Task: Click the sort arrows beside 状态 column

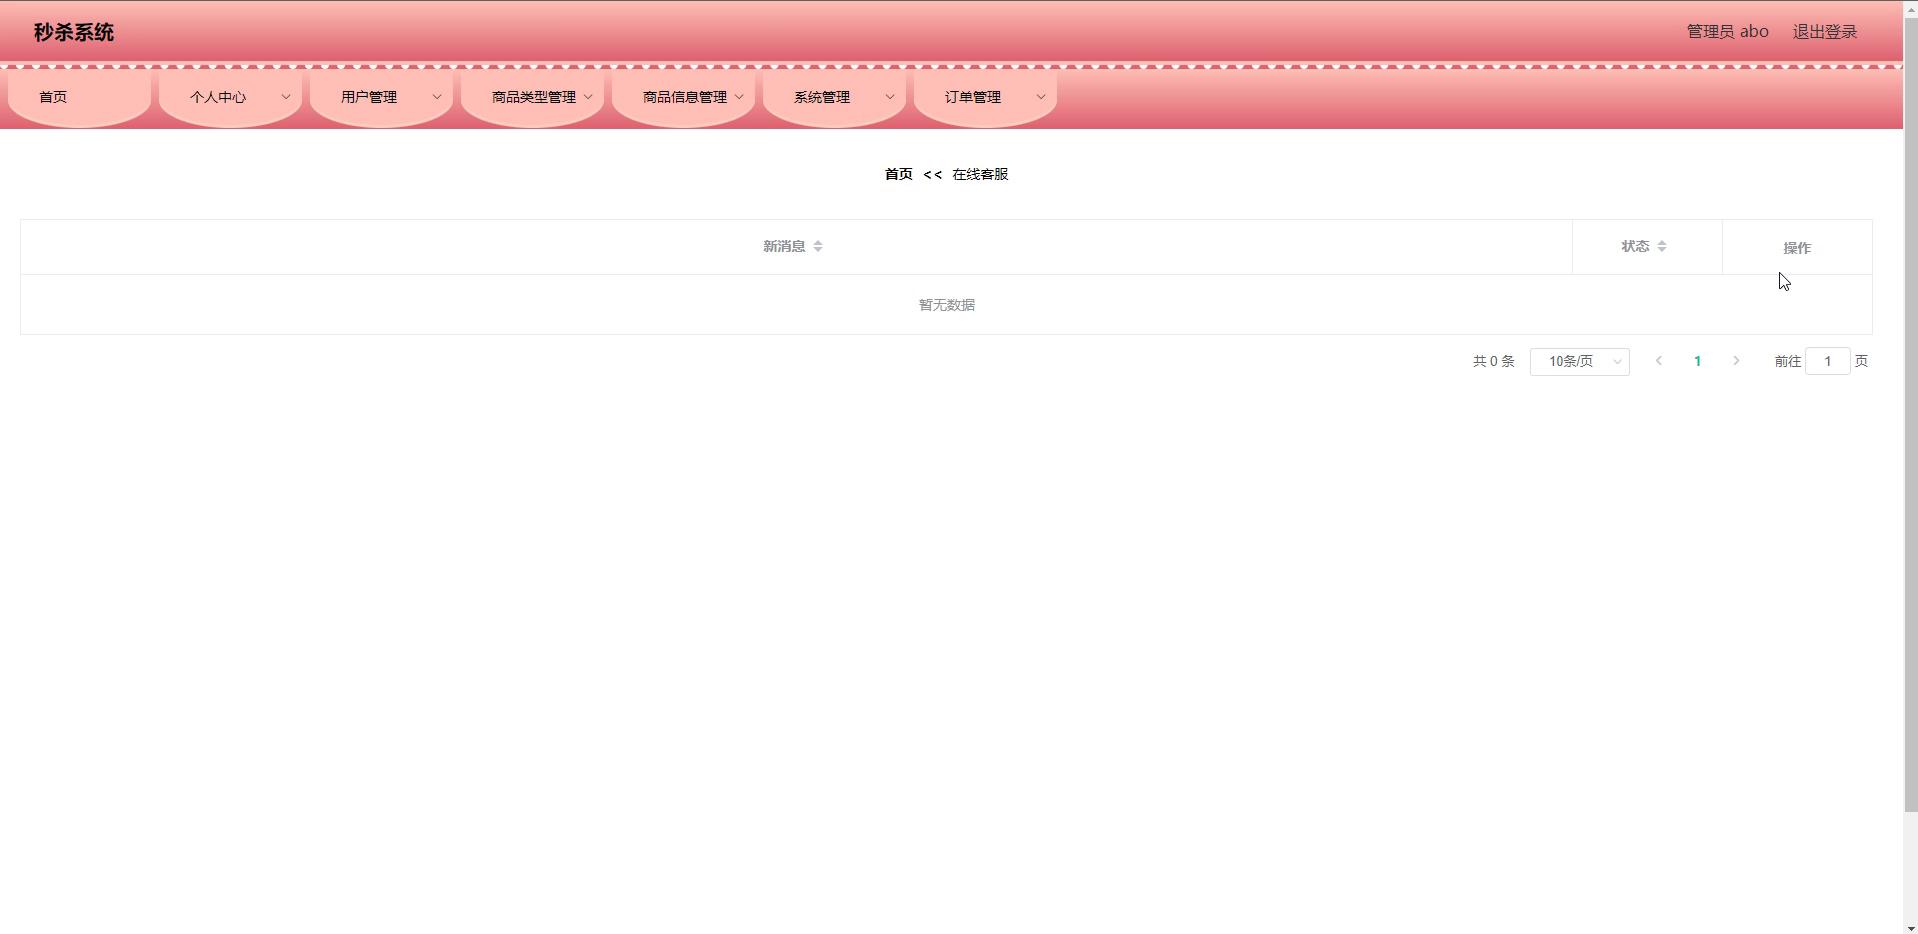Action: [1661, 246]
